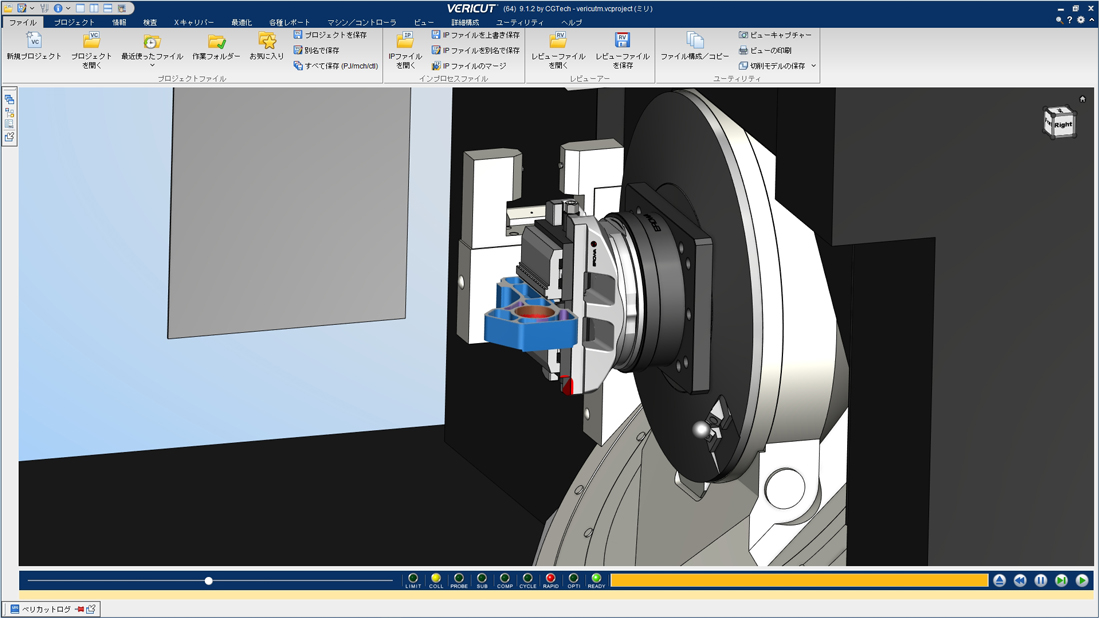This screenshot has width=1099, height=618.
Task: Expand the save icon dropdown in quick access toolbar
Action: pos(32,8)
